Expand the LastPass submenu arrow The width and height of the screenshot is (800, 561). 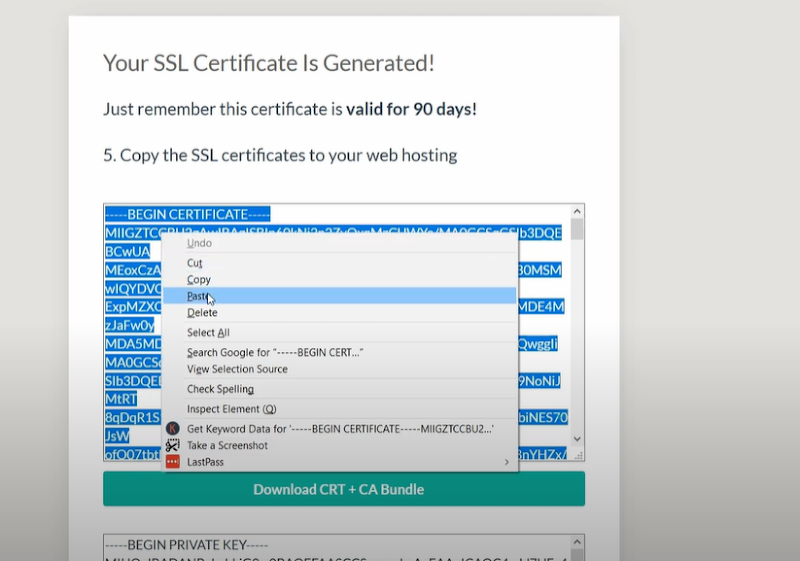506,462
